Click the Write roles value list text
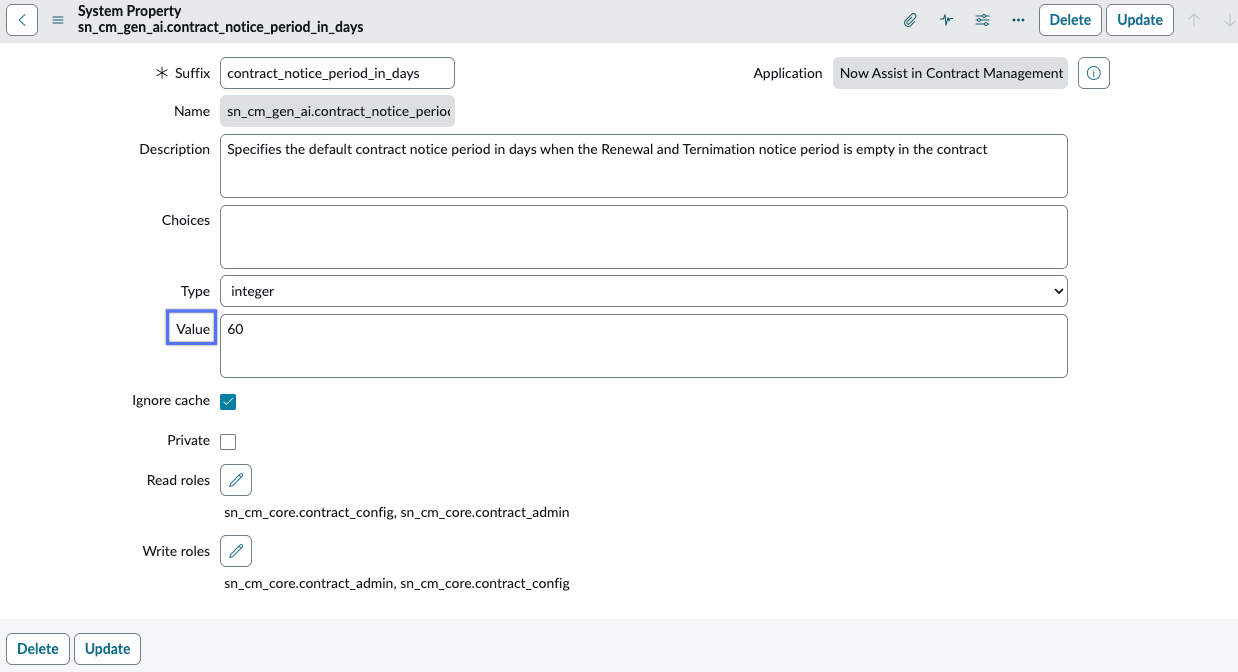 point(397,583)
